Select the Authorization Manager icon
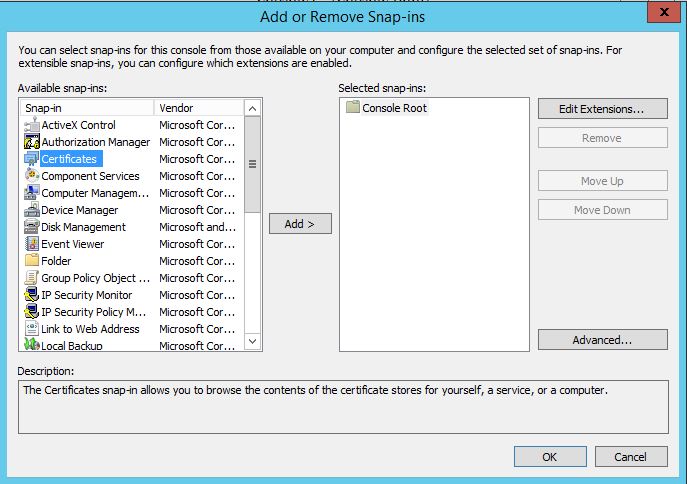 30,142
